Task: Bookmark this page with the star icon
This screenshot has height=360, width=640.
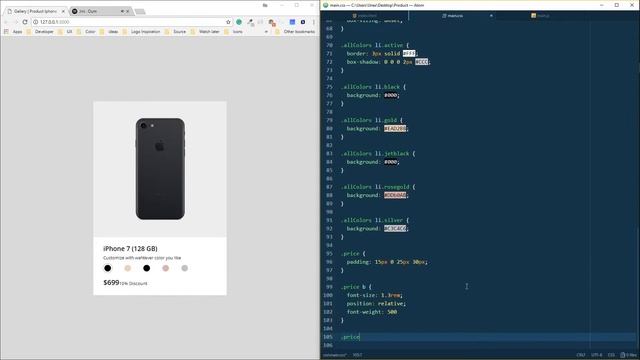Action: pos(228,22)
